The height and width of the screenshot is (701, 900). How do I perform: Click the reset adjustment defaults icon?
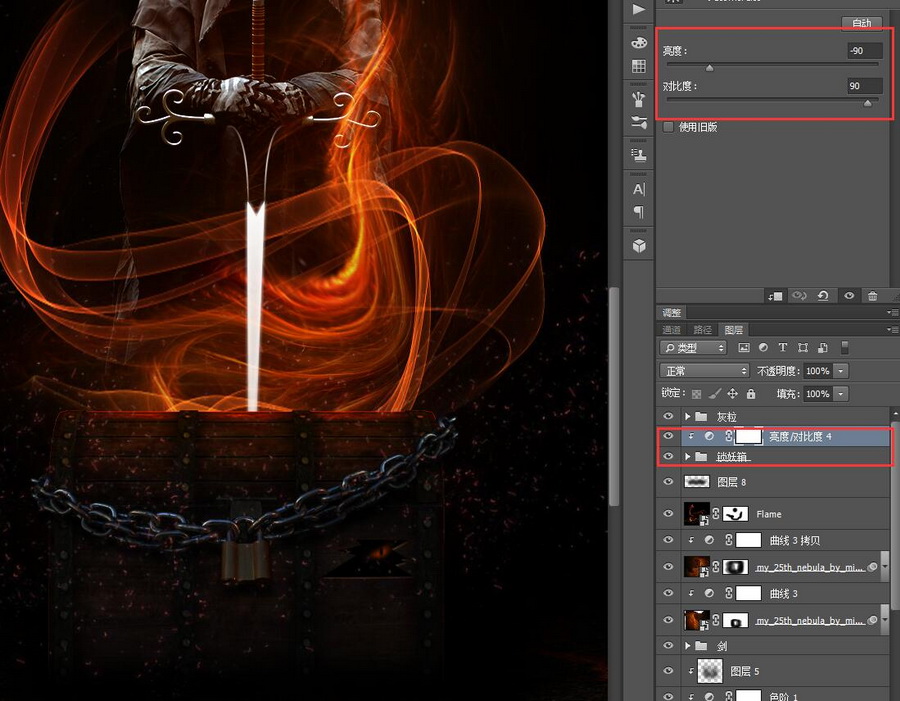pos(822,296)
